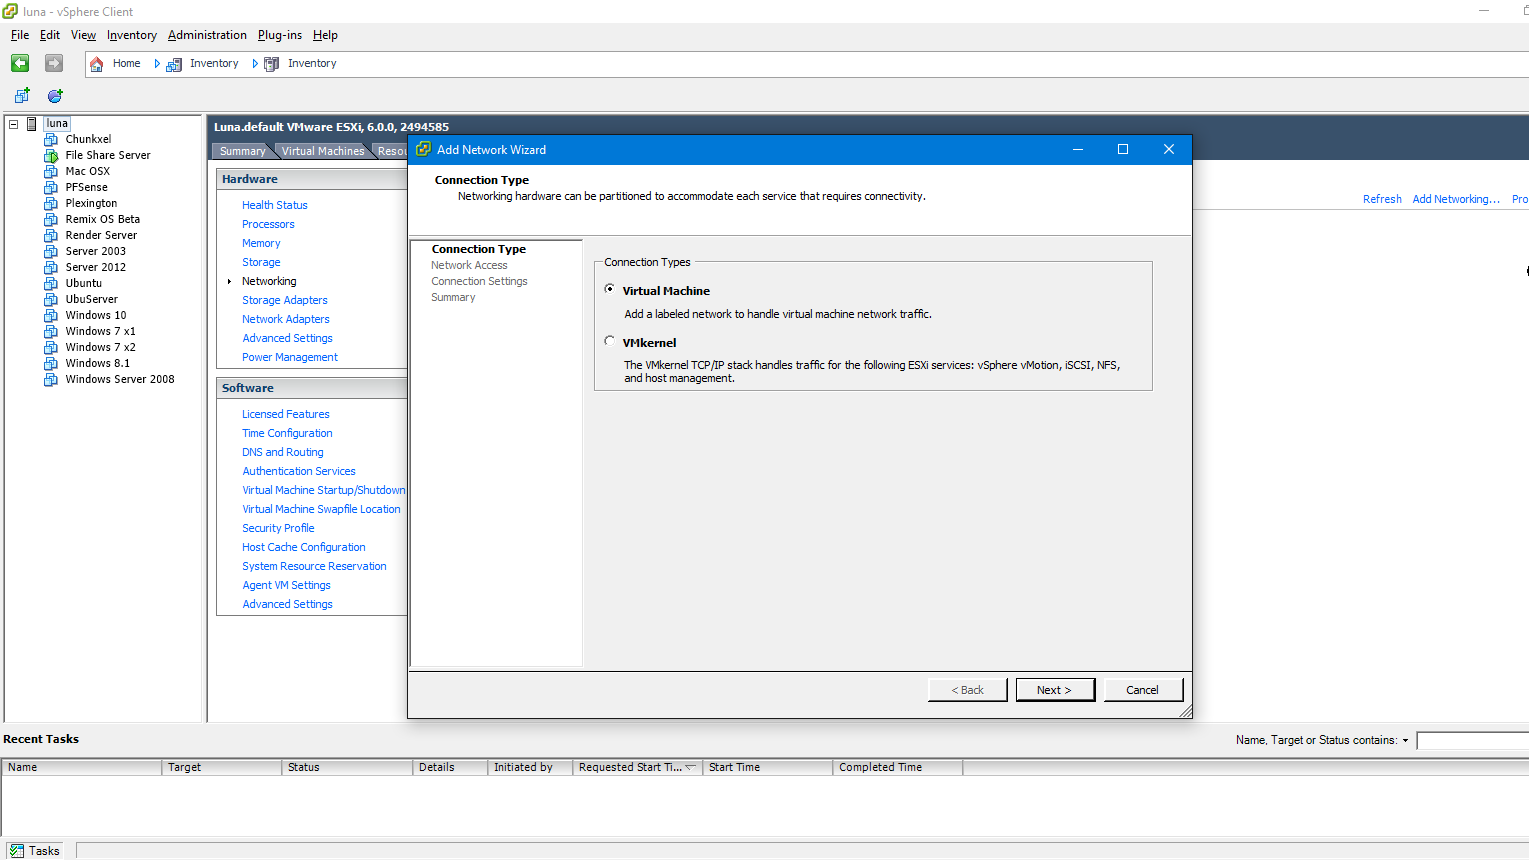This screenshot has height=860, width=1529.
Task: Select the UbuServer VM icon
Action: (51, 300)
